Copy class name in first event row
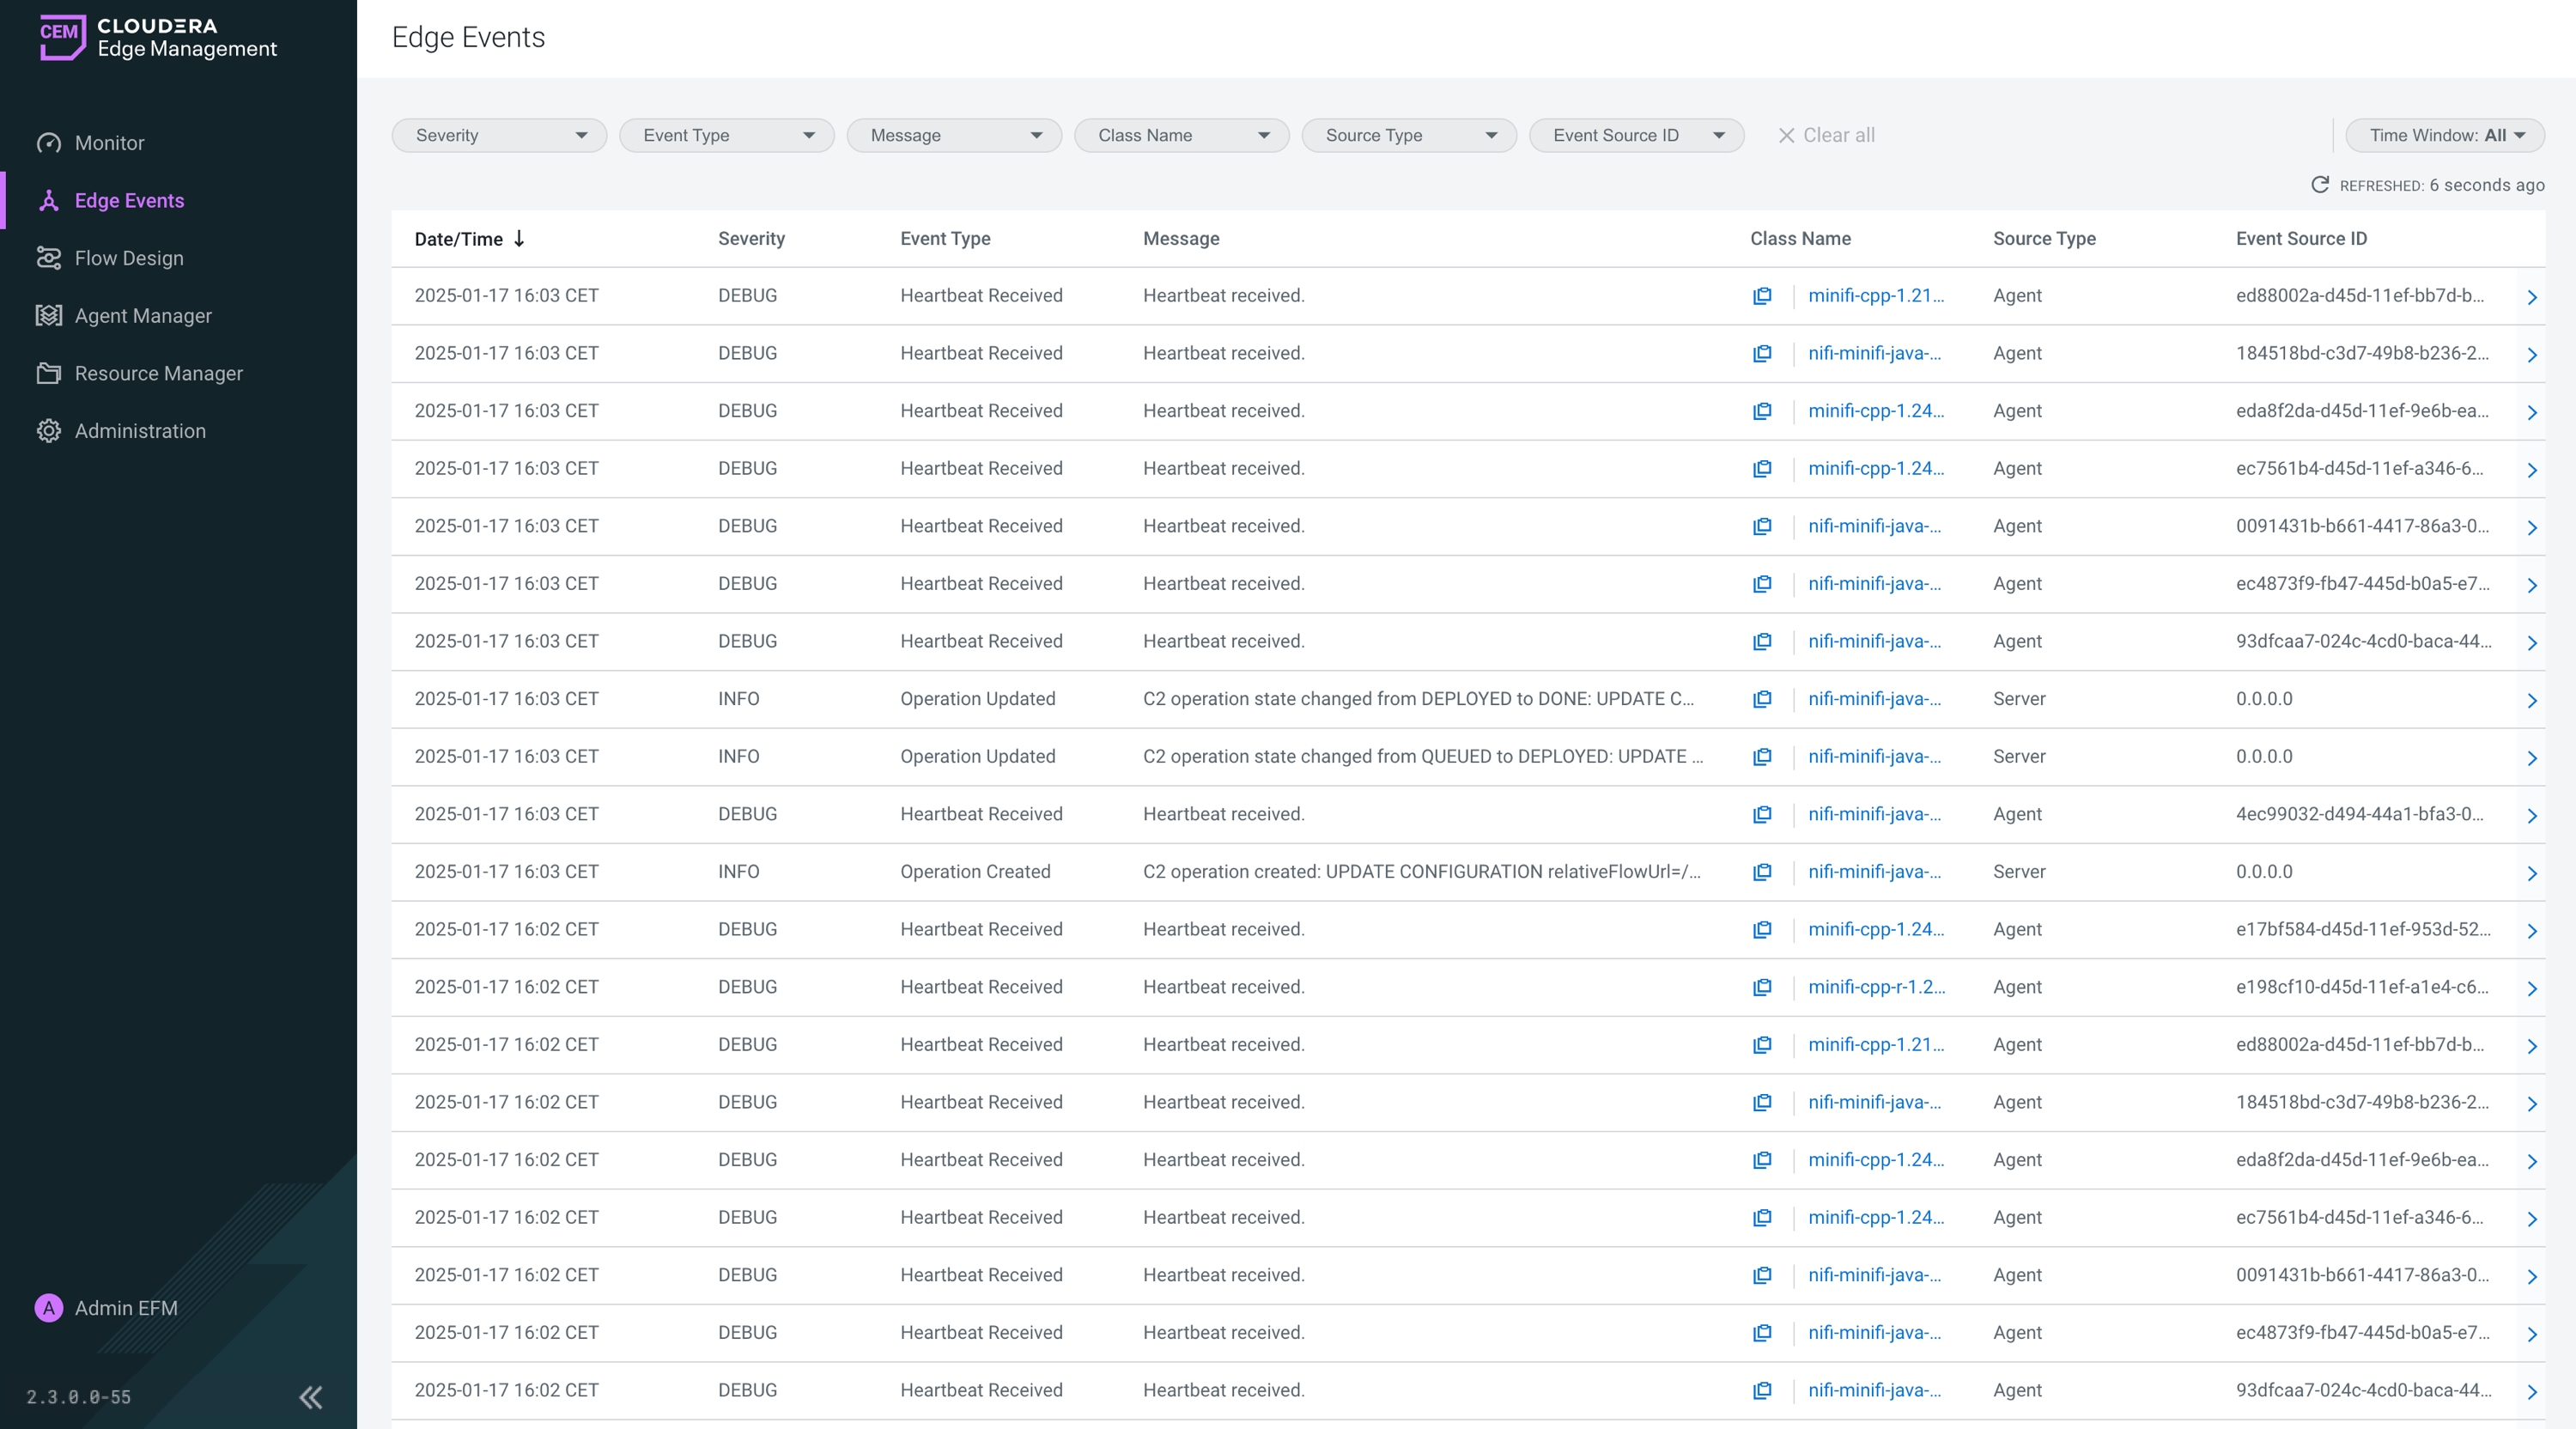Viewport: 2576px width, 1429px height. click(1762, 296)
